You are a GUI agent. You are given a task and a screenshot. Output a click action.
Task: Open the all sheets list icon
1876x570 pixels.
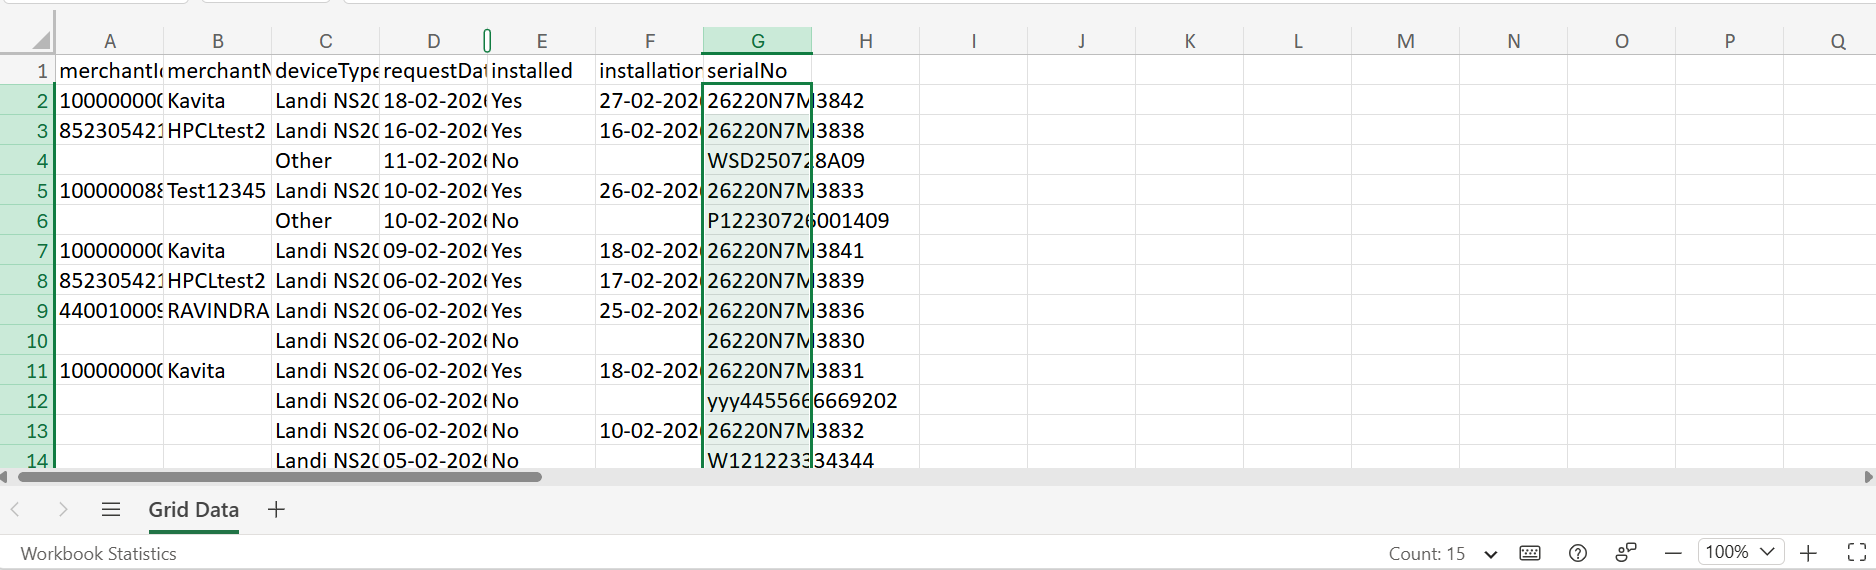[111, 510]
